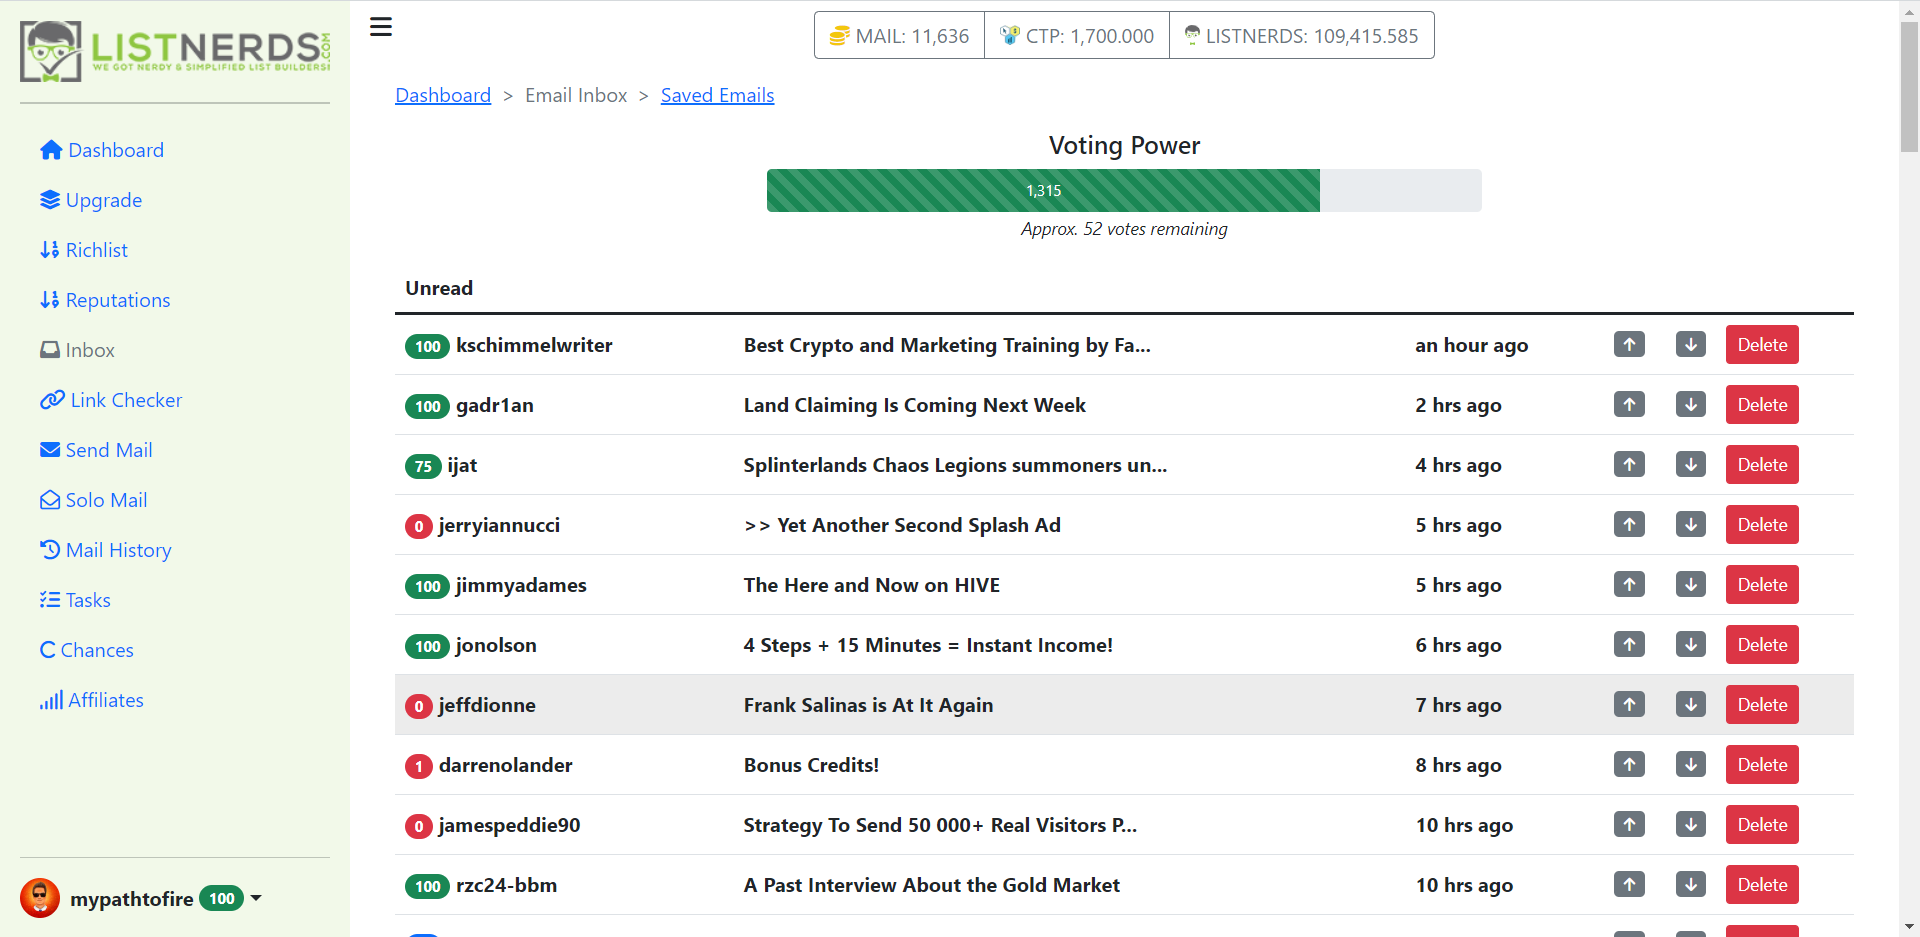1920x937 pixels.
Task: Go to Richlist in the sidebar
Action: point(84,250)
